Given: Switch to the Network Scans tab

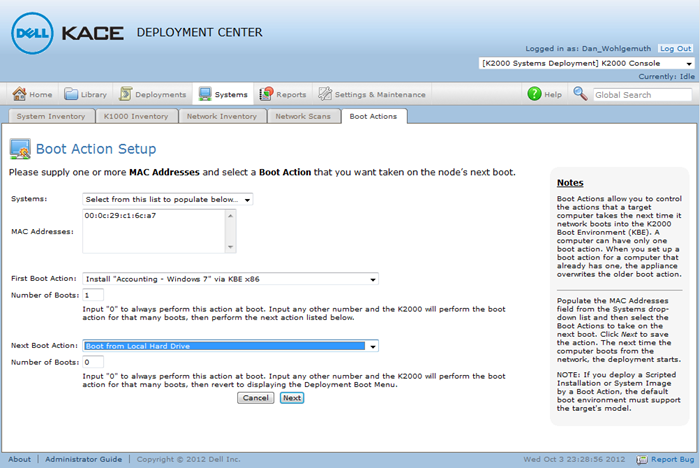Looking at the screenshot, I should coord(303,116).
